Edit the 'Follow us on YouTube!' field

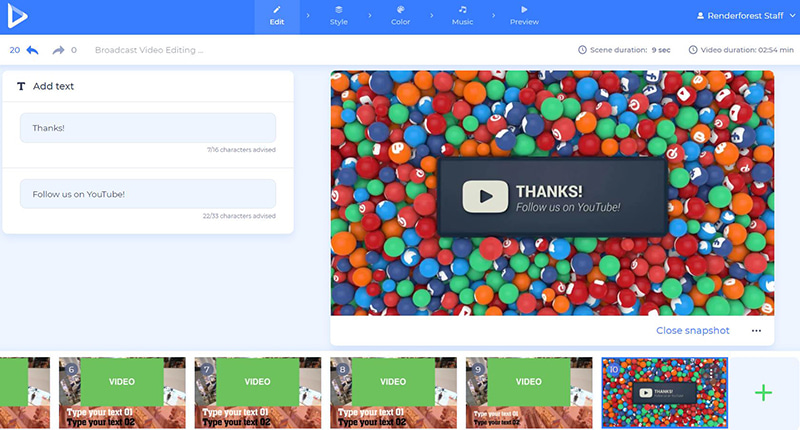tap(148, 194)
